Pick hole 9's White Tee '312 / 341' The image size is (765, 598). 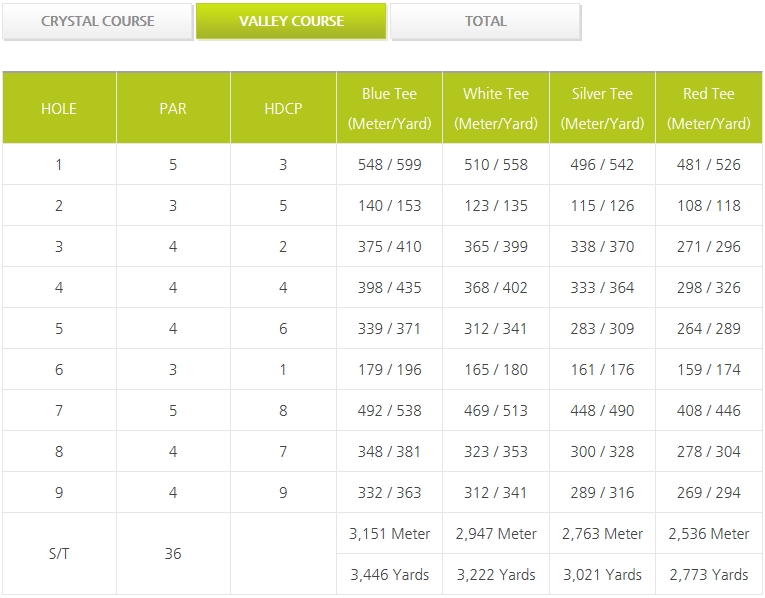[x=496, y=493]
